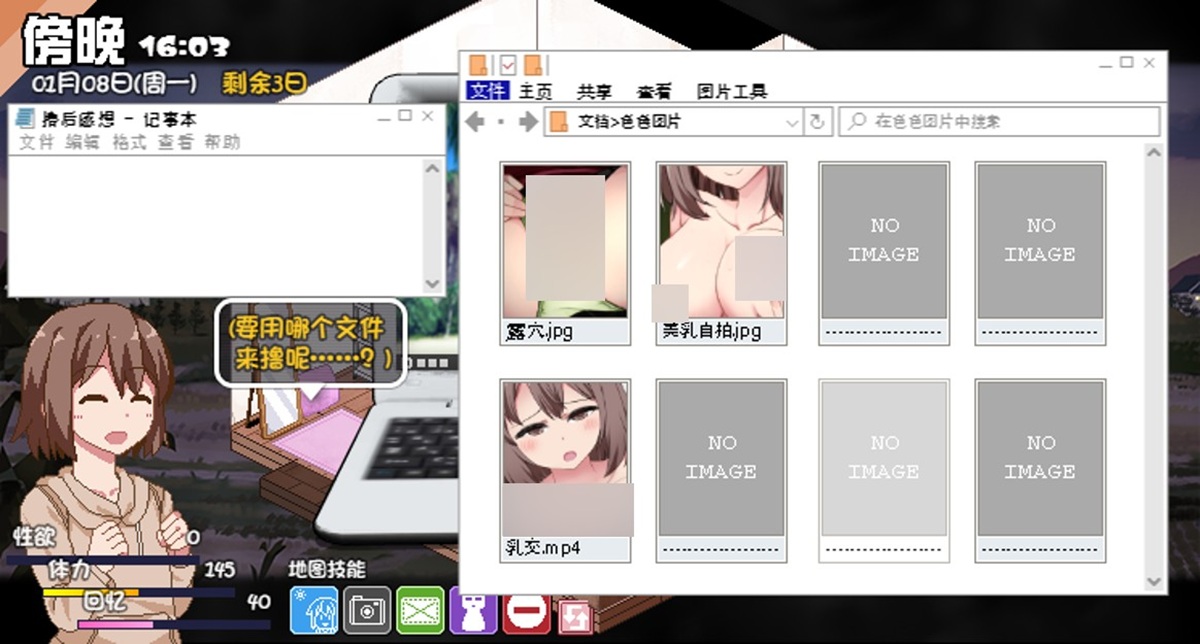
Task: Select the purple figure map skill icon
Action: pos(474,609)
